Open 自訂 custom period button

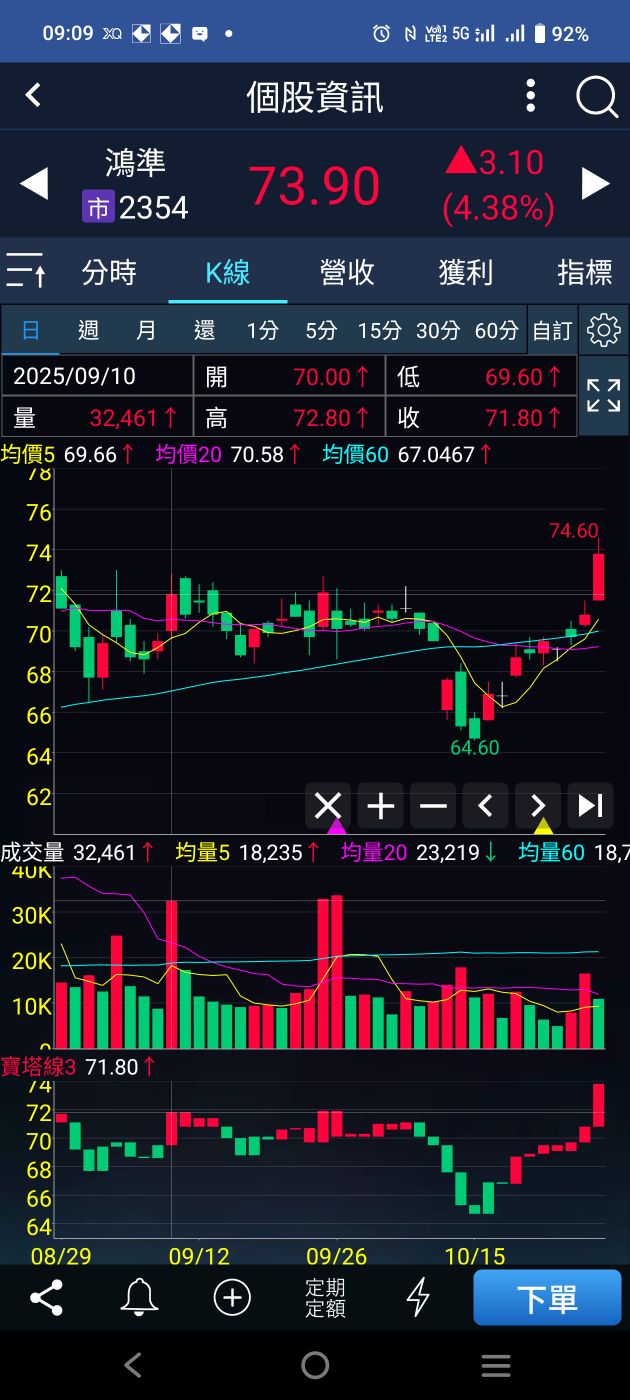552,330
